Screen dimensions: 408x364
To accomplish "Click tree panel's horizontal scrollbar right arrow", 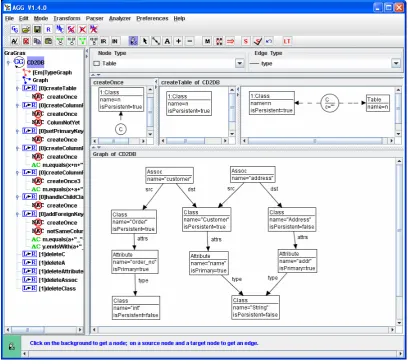I will click(80, 330).
